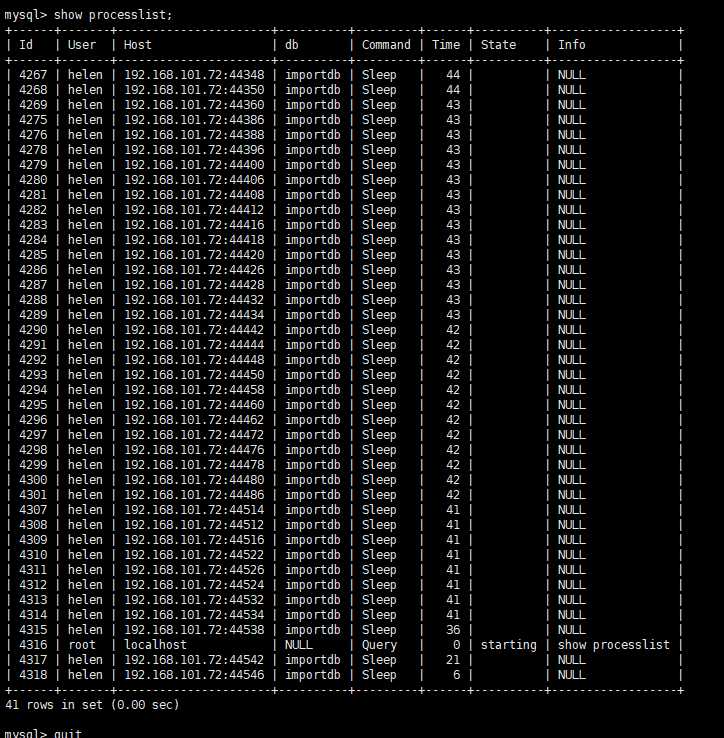Screen dimensions: 724x738
Task: Select process Id 4293
Action: click(x=33, y=375)
